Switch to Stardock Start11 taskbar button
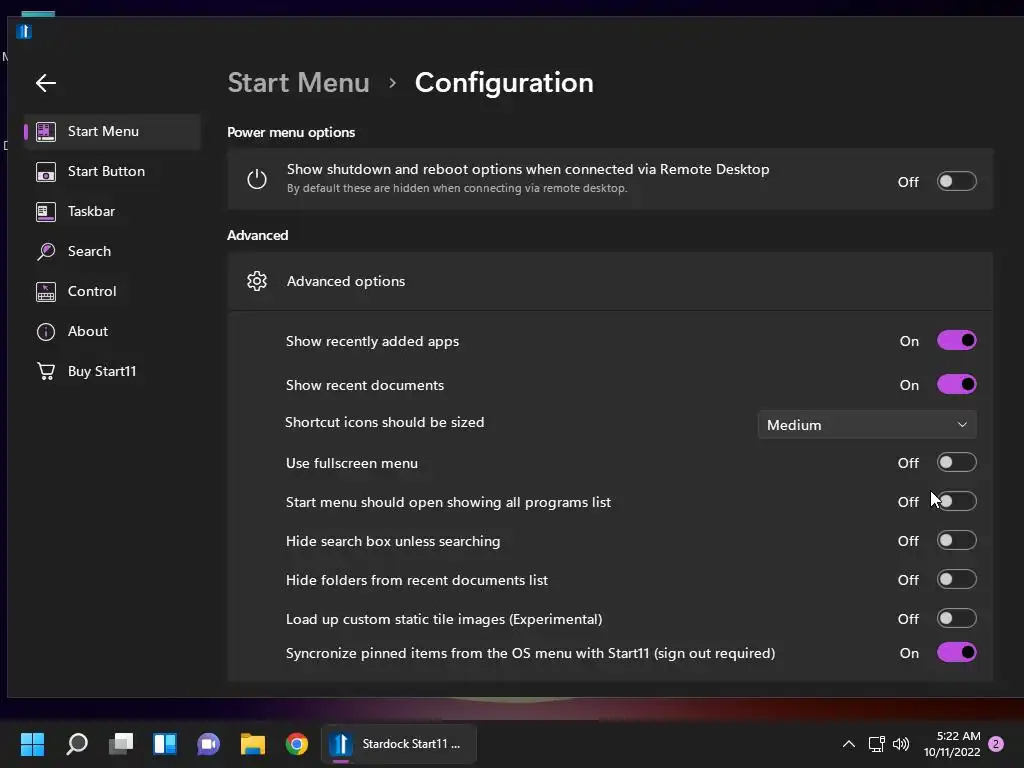This screenshot has height=768, width=1024. pos(399,744)
